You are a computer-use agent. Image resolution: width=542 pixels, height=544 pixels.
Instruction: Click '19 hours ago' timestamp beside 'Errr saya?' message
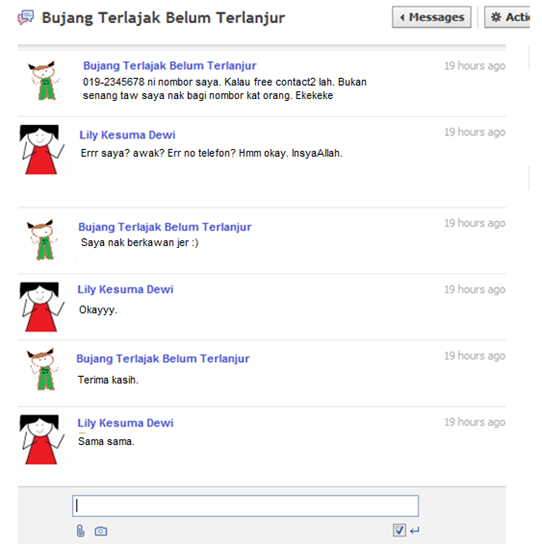[475, 132]
